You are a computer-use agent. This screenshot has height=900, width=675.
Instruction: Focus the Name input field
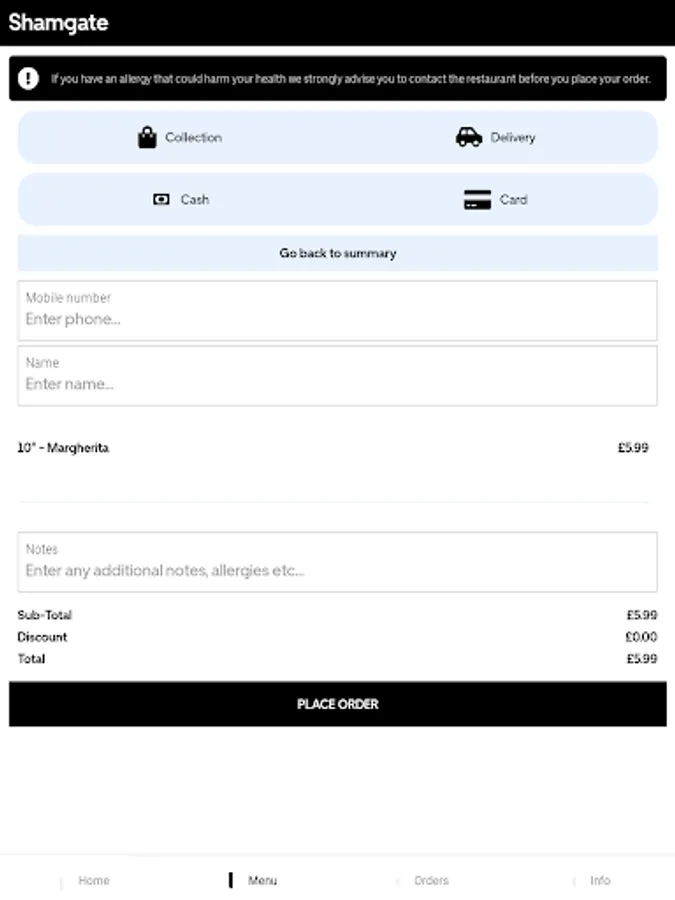[338, 376]
